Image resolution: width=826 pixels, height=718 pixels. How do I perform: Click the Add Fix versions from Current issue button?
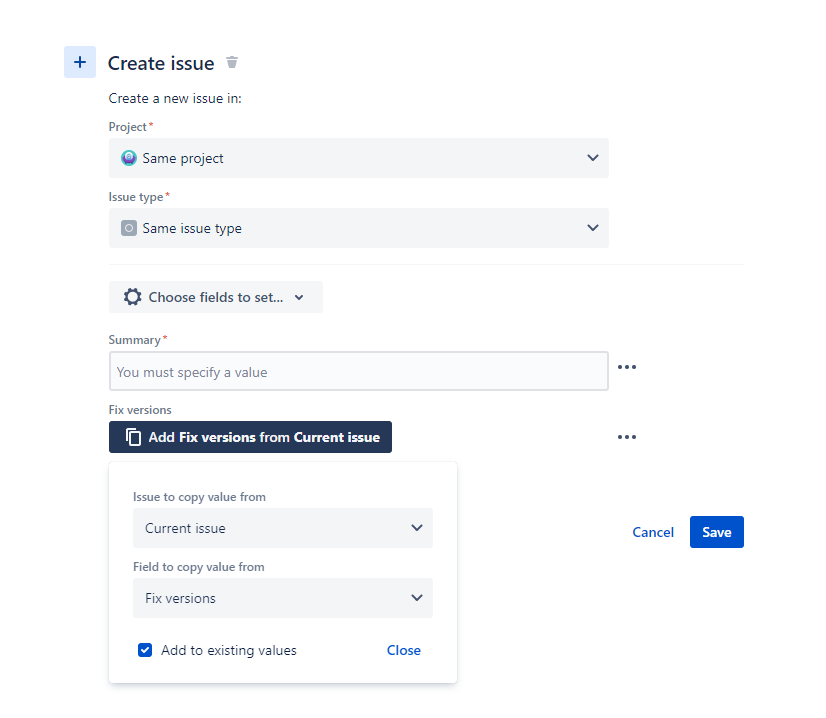[x=263, y=437]
